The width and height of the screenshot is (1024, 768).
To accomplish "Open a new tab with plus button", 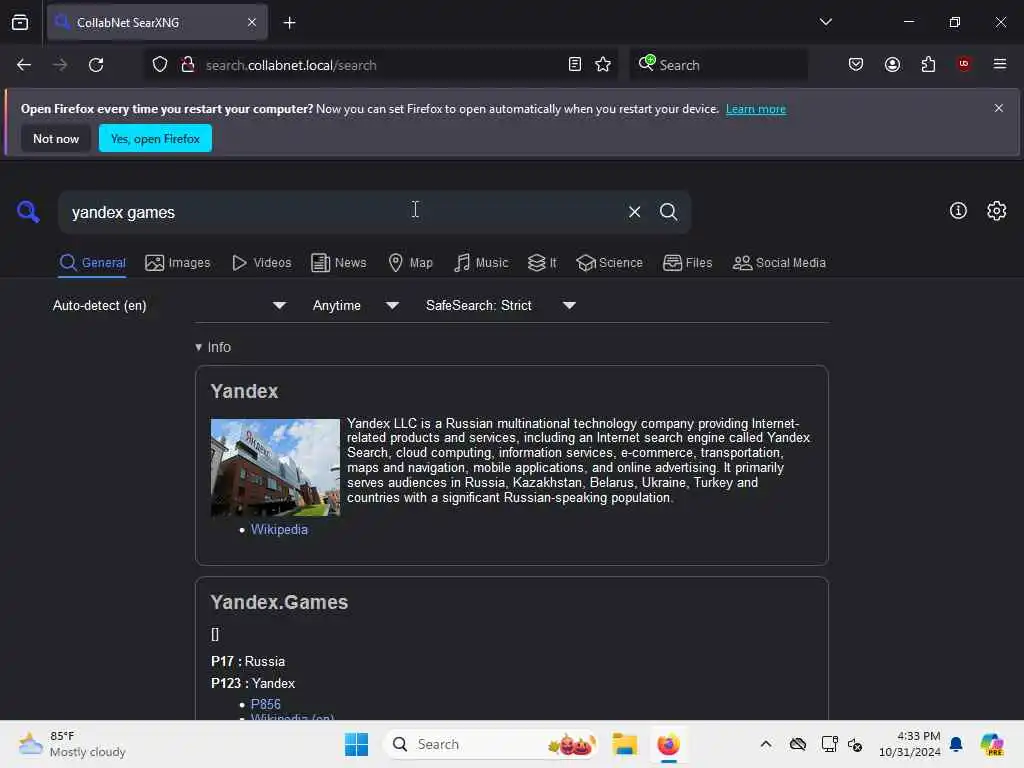I will [289, 23].
